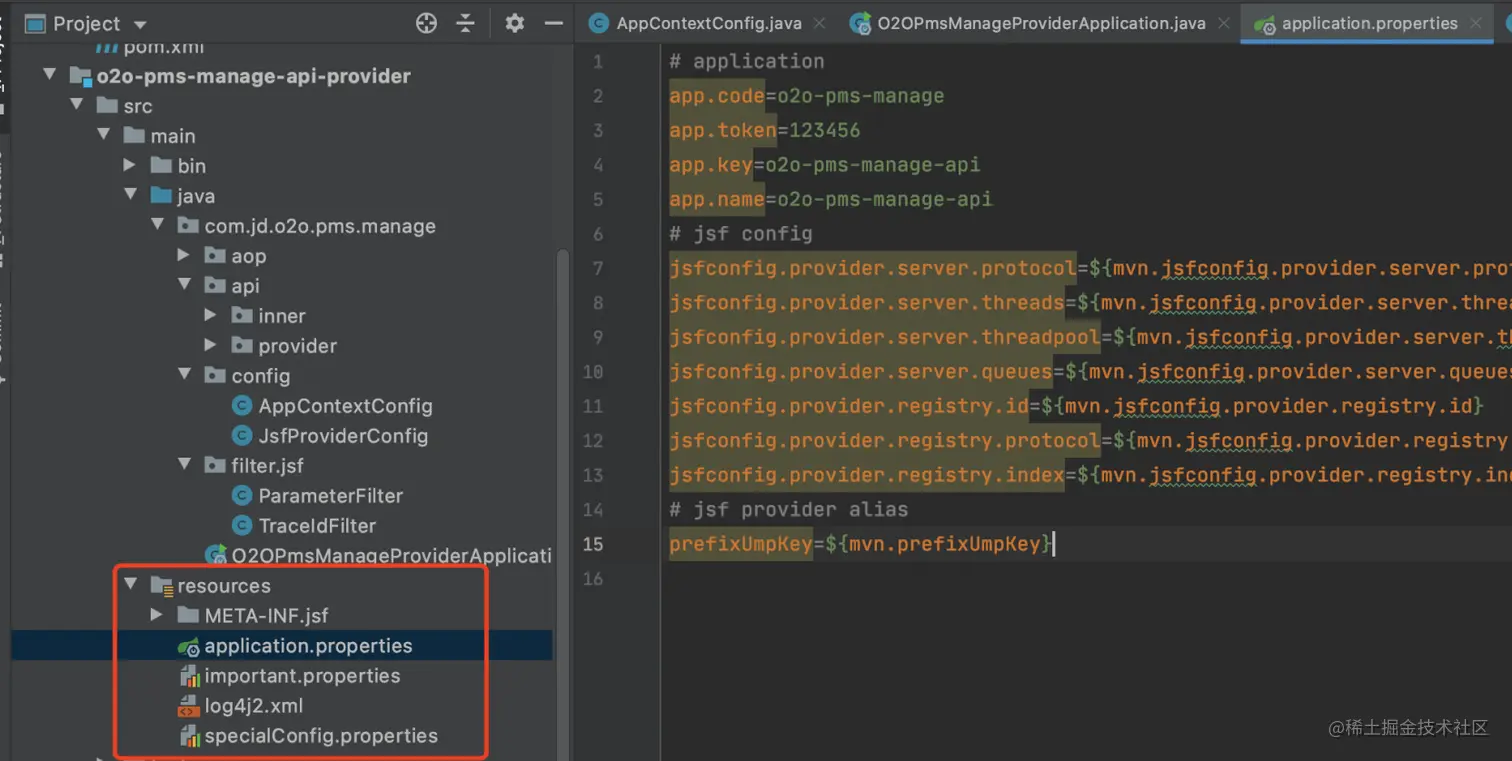Collapse the o2o-pms-manage-api-provider module
The image size is (1512, 761).
[x=50, y=76]
